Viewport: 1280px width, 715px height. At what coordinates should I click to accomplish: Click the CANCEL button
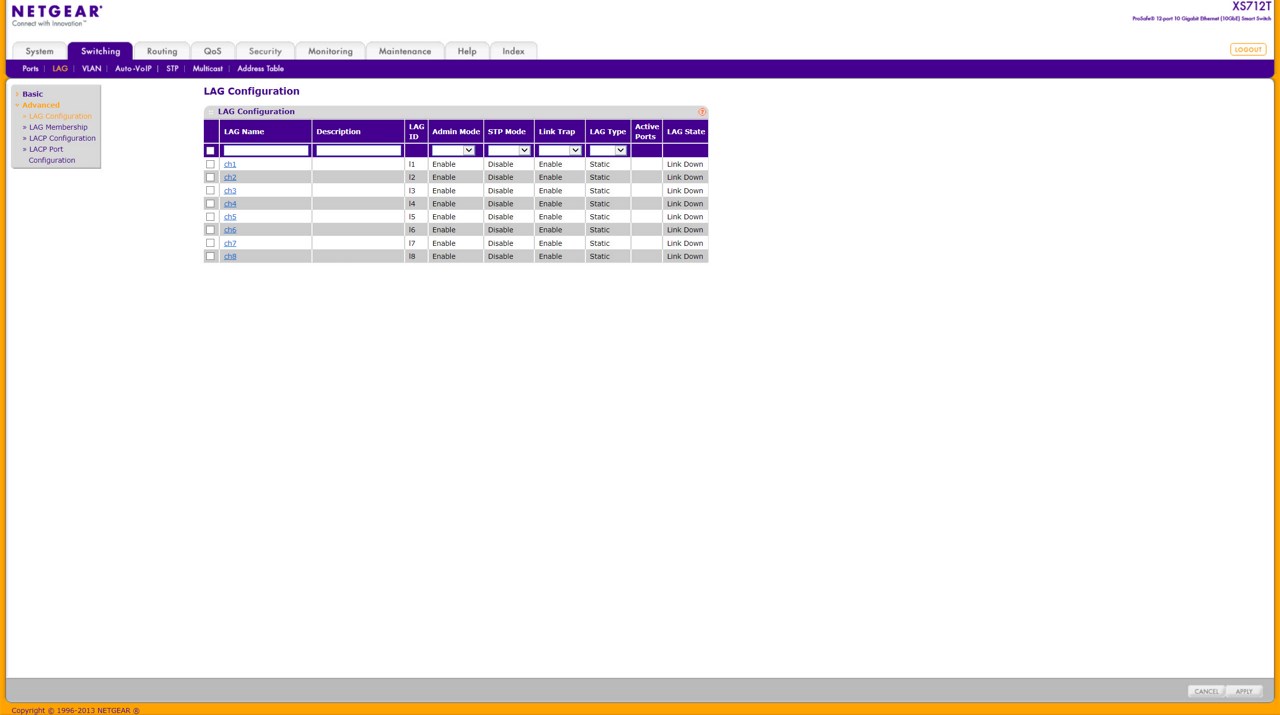(1206, 691)
